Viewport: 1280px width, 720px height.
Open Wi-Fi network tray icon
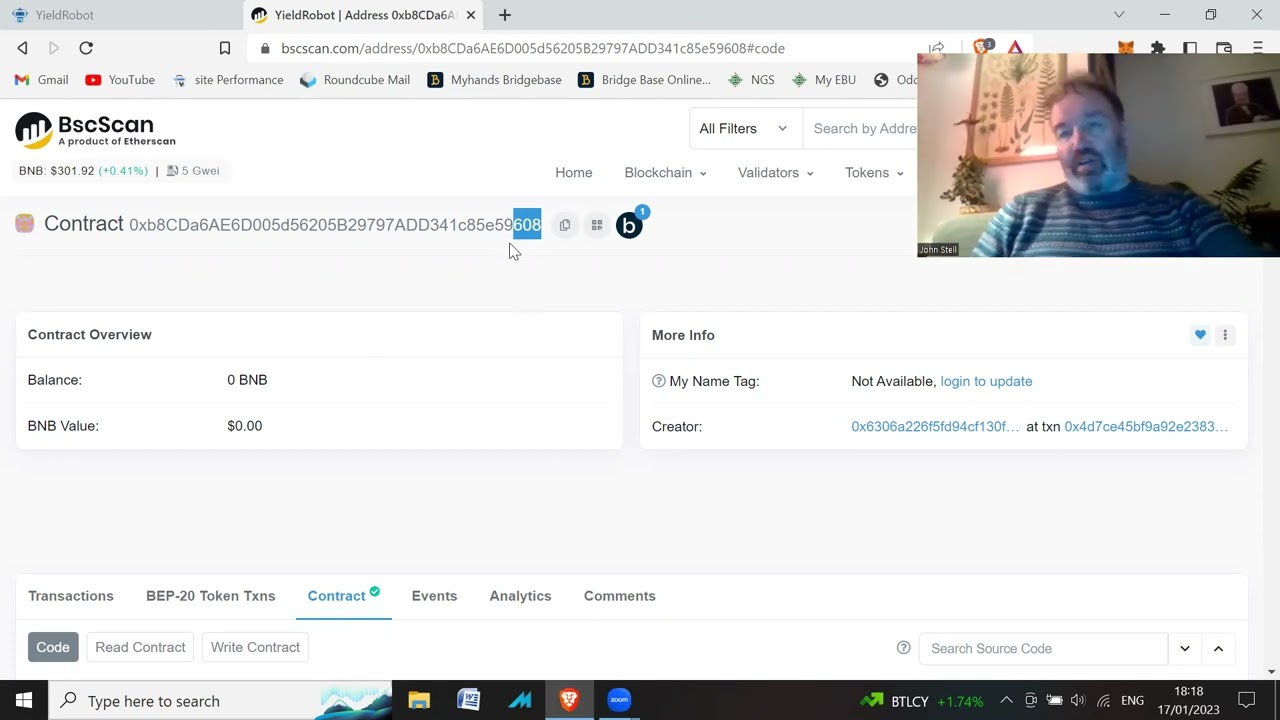[x=1103, y=701]
